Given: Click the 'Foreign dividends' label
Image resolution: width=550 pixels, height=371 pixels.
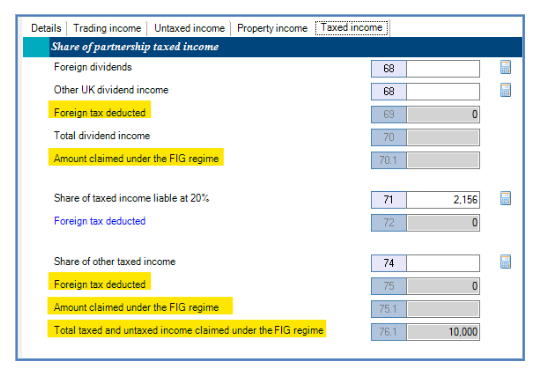Looking at the screenshot, I should coord(93,67).
